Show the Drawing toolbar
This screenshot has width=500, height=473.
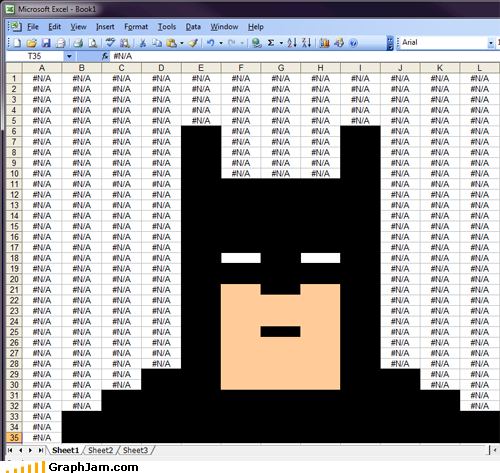[x=339, y=43]
